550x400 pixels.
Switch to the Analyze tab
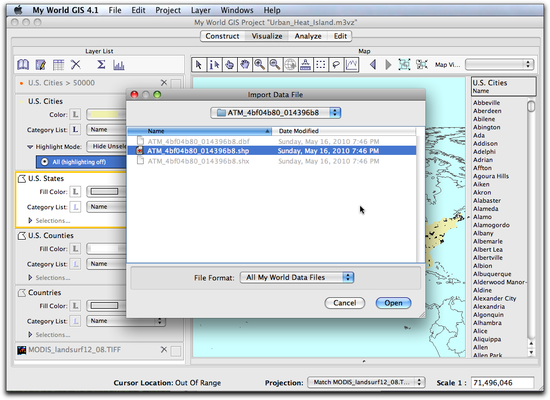click(x=308, y=36)
